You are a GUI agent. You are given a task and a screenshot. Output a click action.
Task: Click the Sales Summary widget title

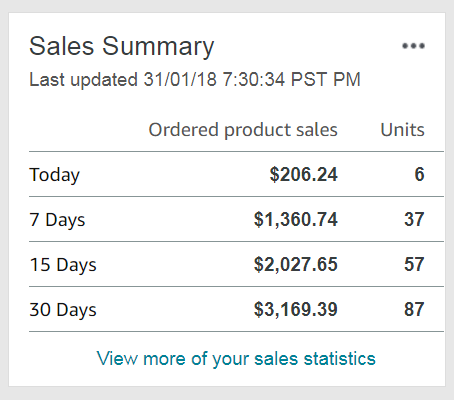pos(122,47)
